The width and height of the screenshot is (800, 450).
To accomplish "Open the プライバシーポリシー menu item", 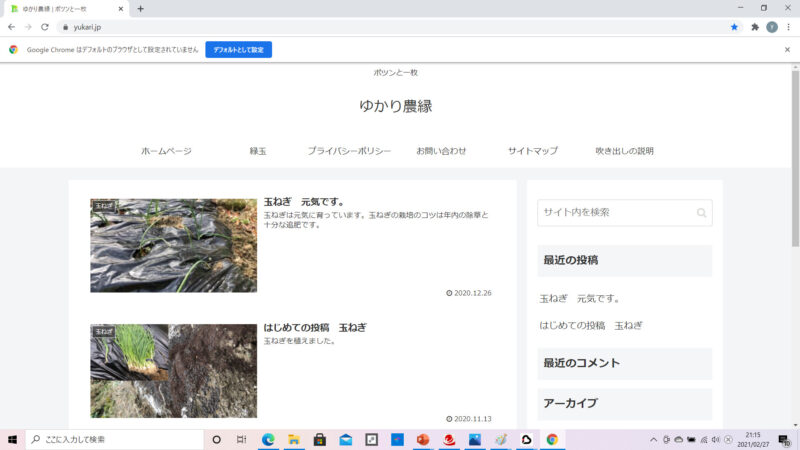I will (349, 151).
